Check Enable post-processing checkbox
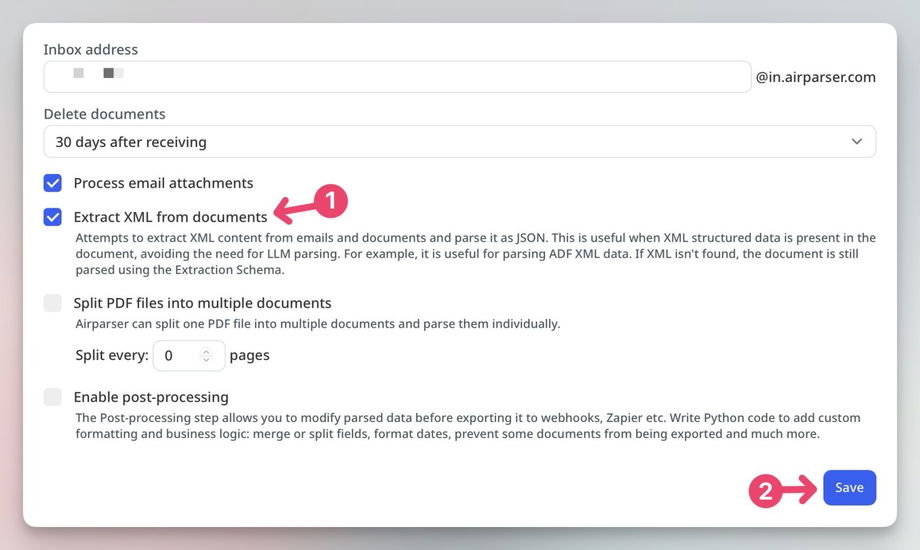 coord(53,397)
